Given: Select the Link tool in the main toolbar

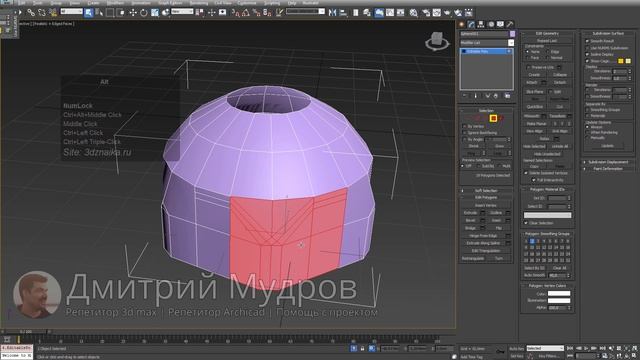Looking at the screenshot, I should point(31,13).
